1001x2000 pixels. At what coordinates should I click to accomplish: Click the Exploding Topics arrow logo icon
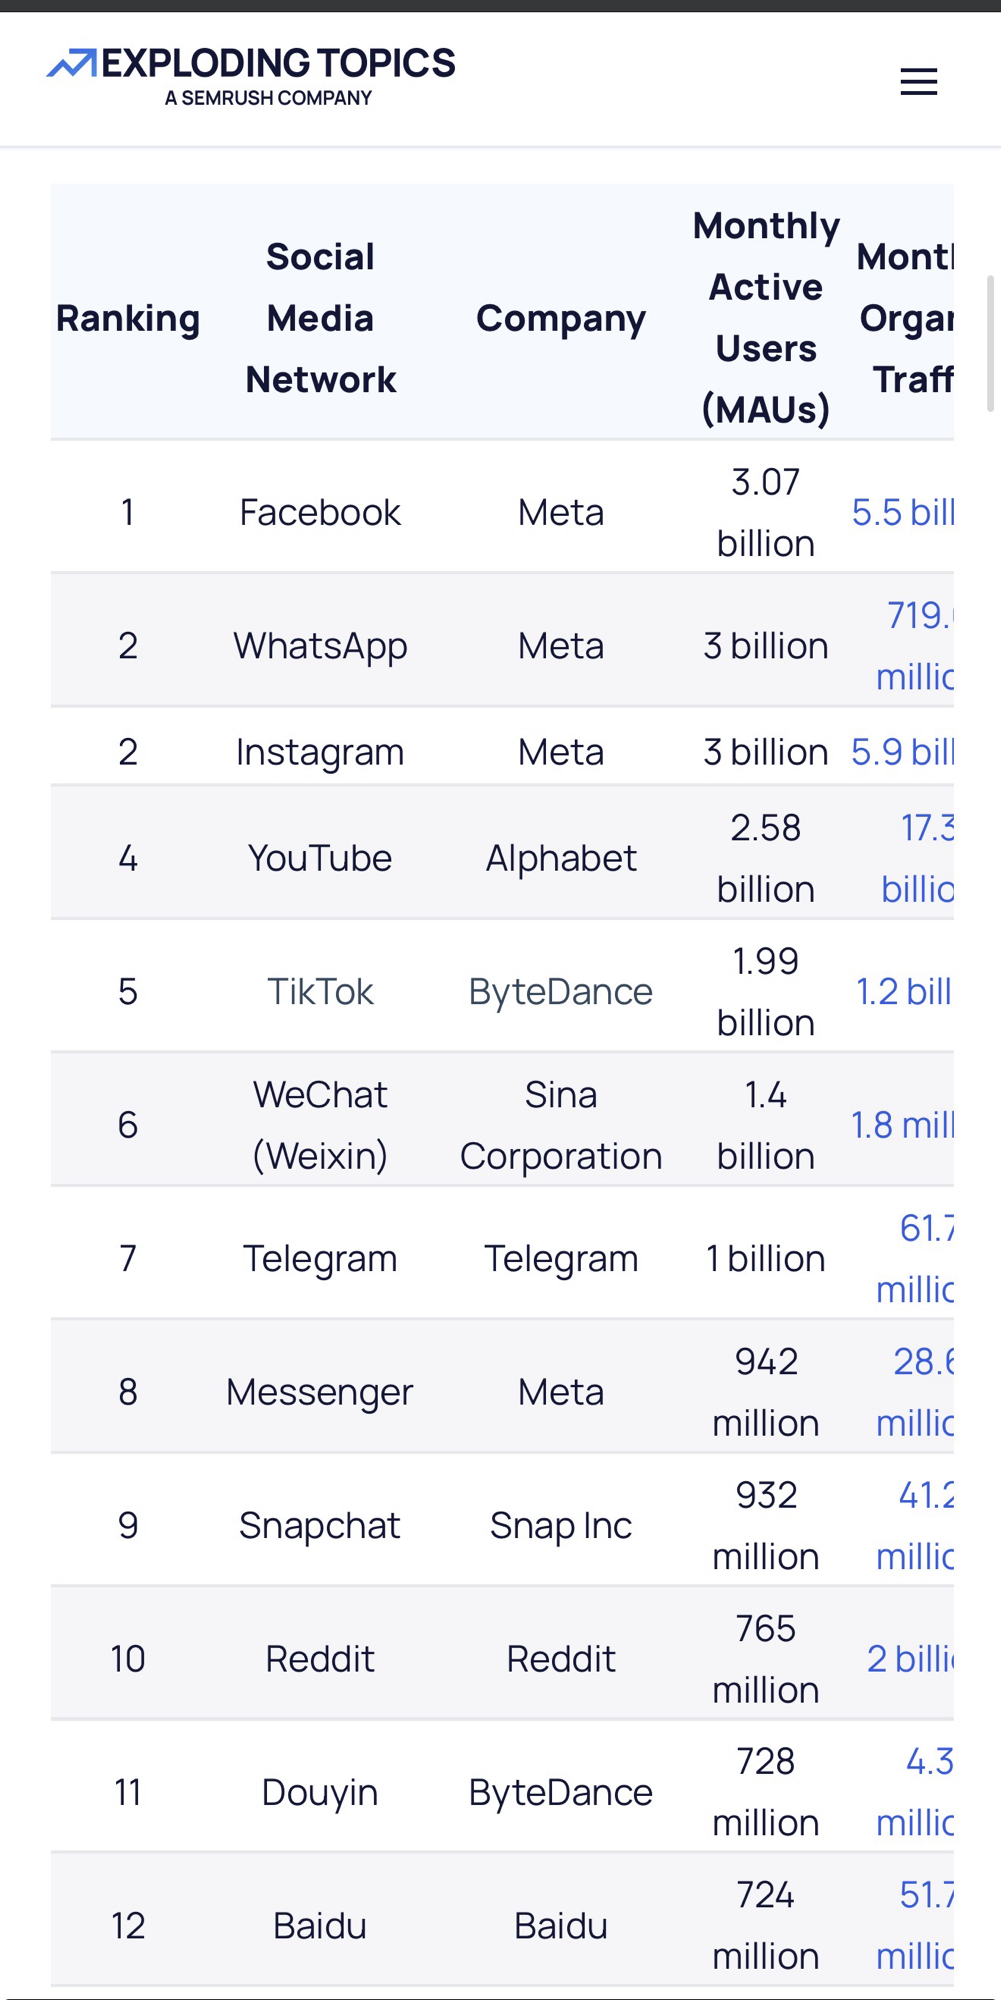tap(72, 64)
